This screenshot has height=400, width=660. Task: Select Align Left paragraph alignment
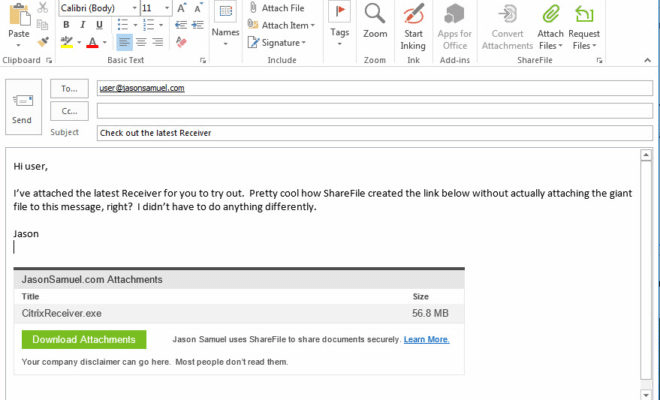[124, 42]
